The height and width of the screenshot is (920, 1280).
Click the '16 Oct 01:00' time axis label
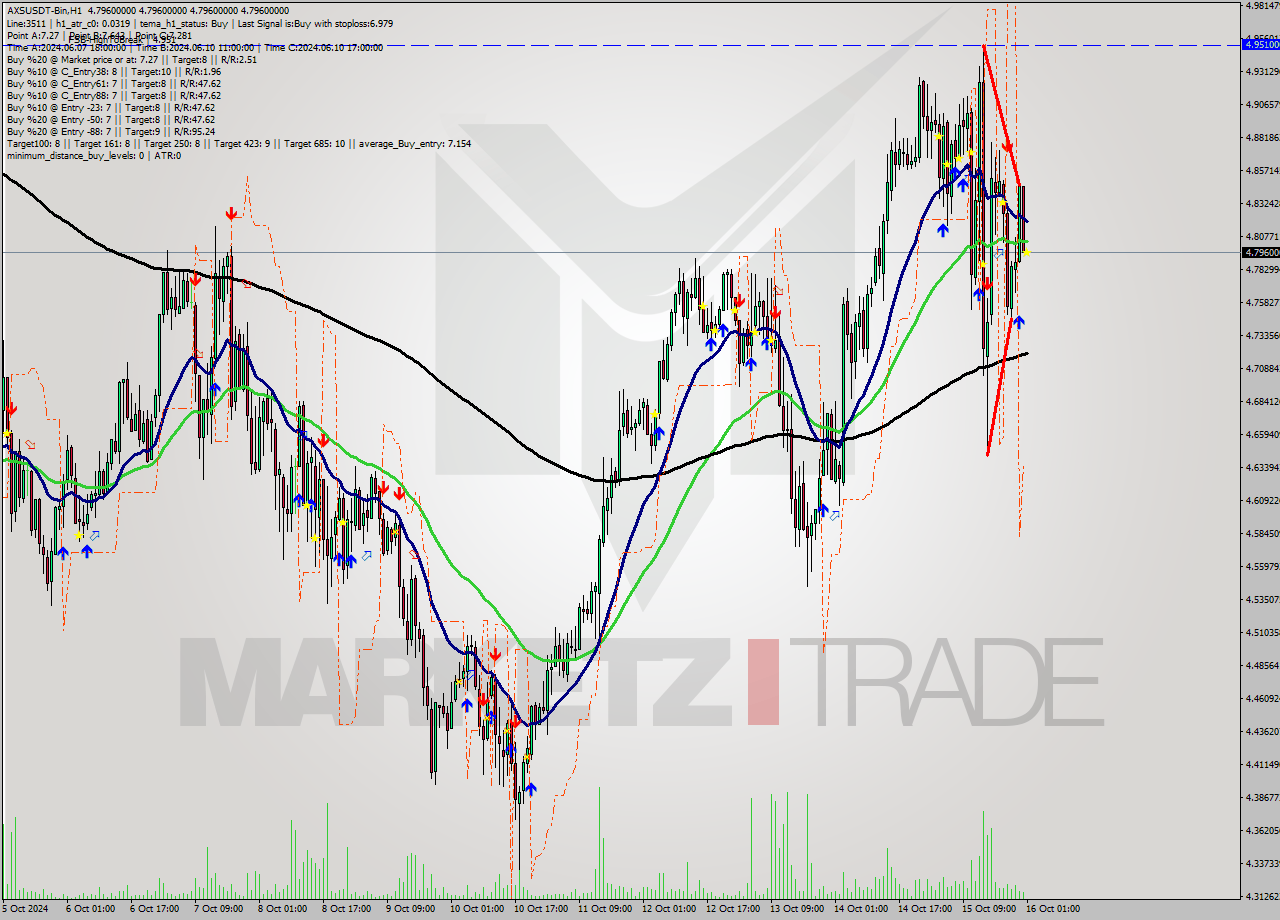pyautogui.click(x=1054, y=909)
